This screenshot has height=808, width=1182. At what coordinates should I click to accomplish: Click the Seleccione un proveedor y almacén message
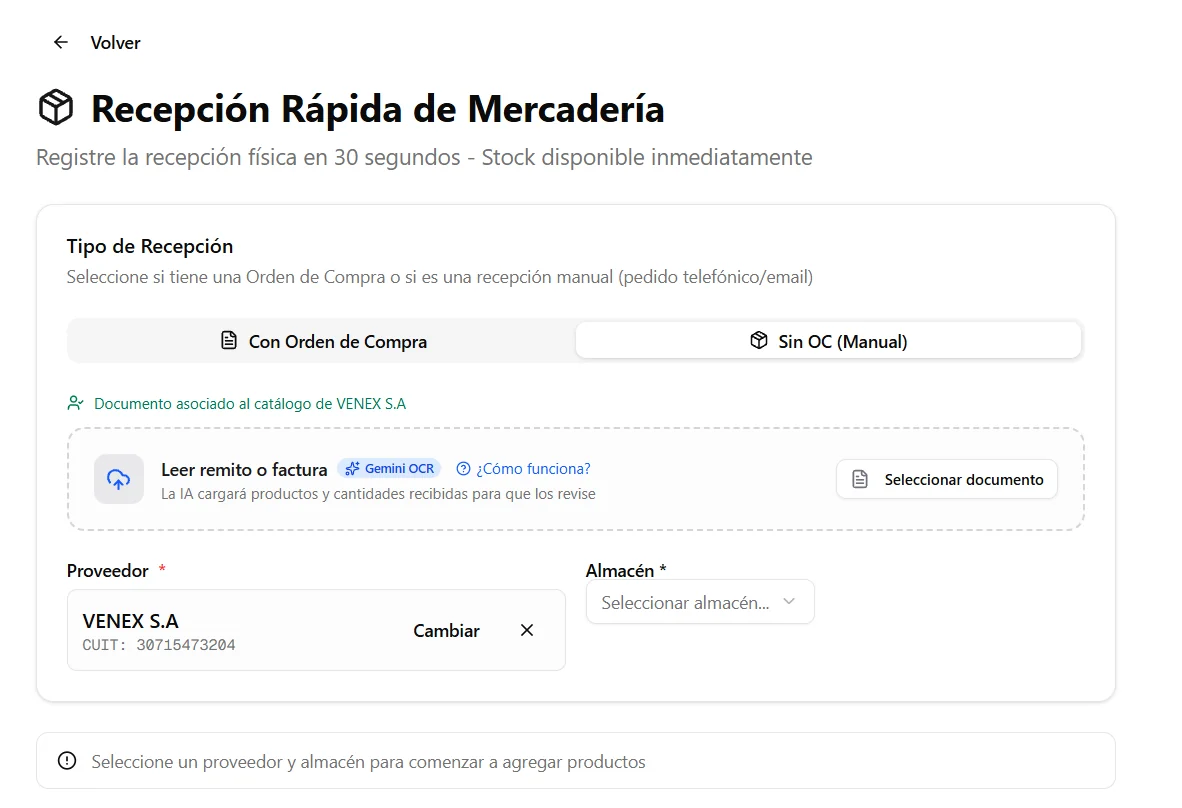(369, 762)
